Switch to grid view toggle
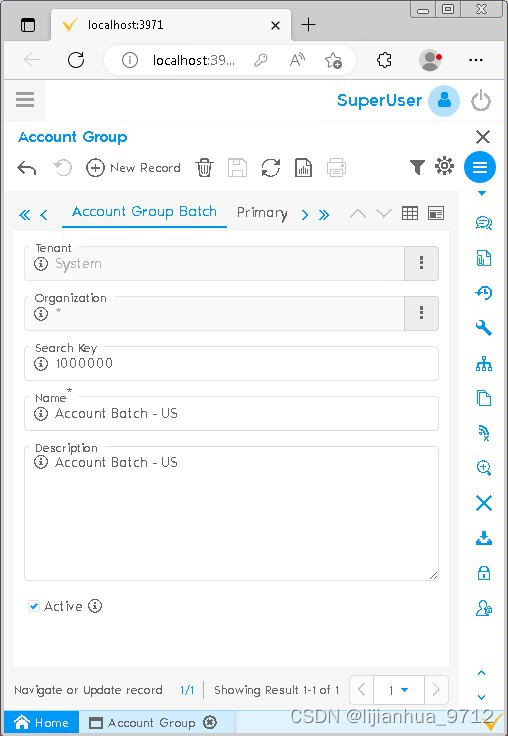Viewport: 508px width, 736px height. pyautogui.click(x=409, y=214)
